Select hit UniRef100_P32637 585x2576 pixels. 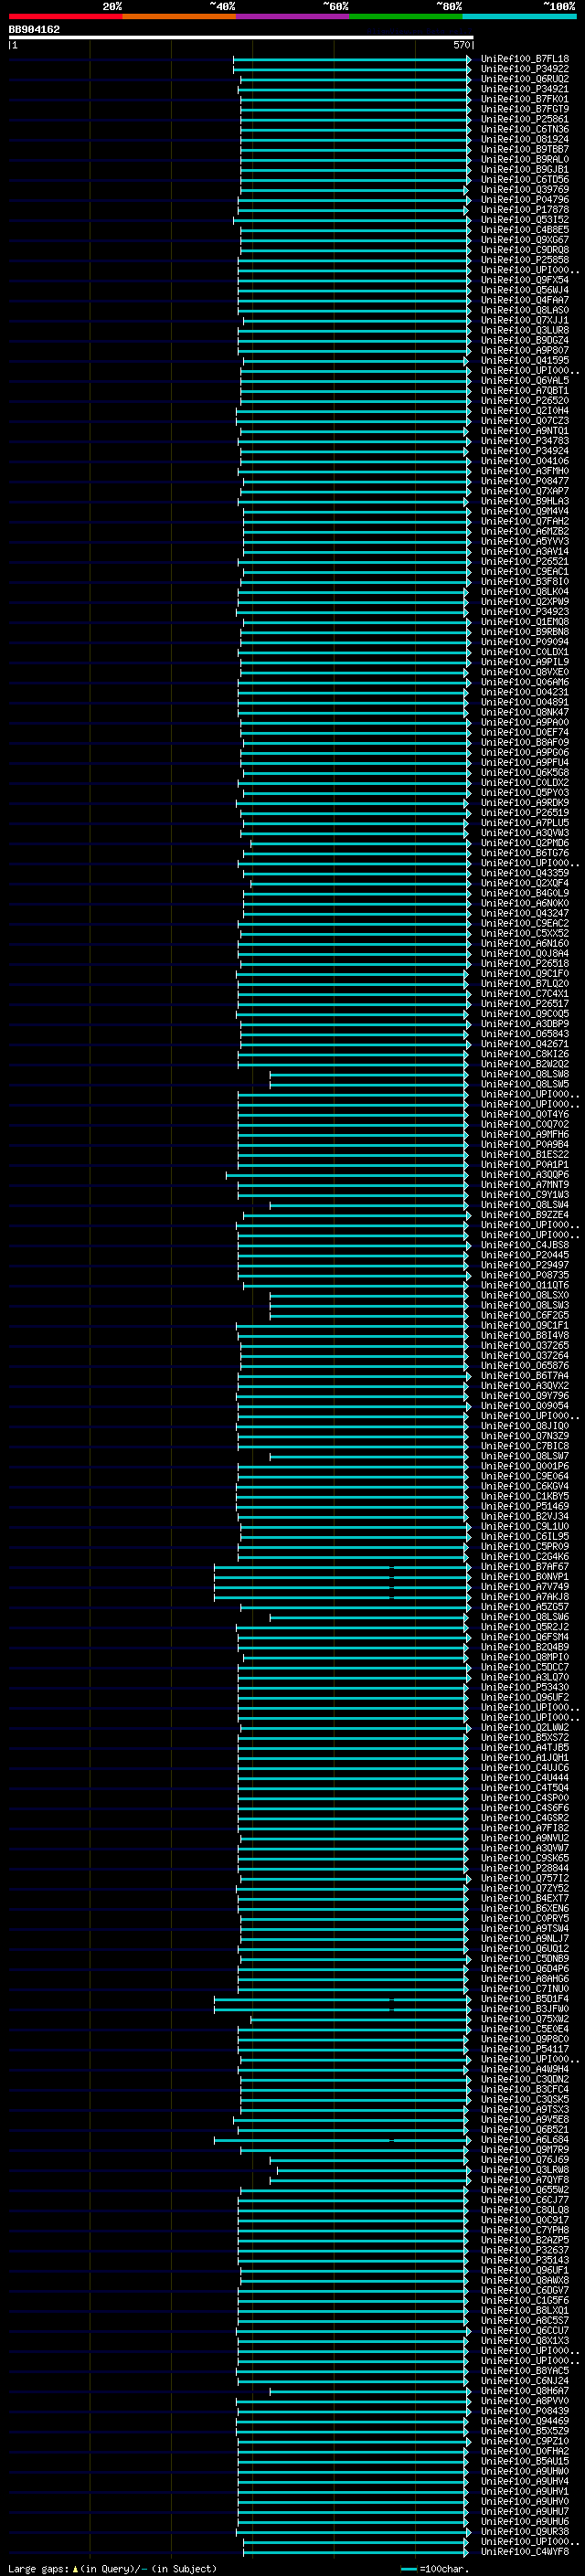(525, 2250)
